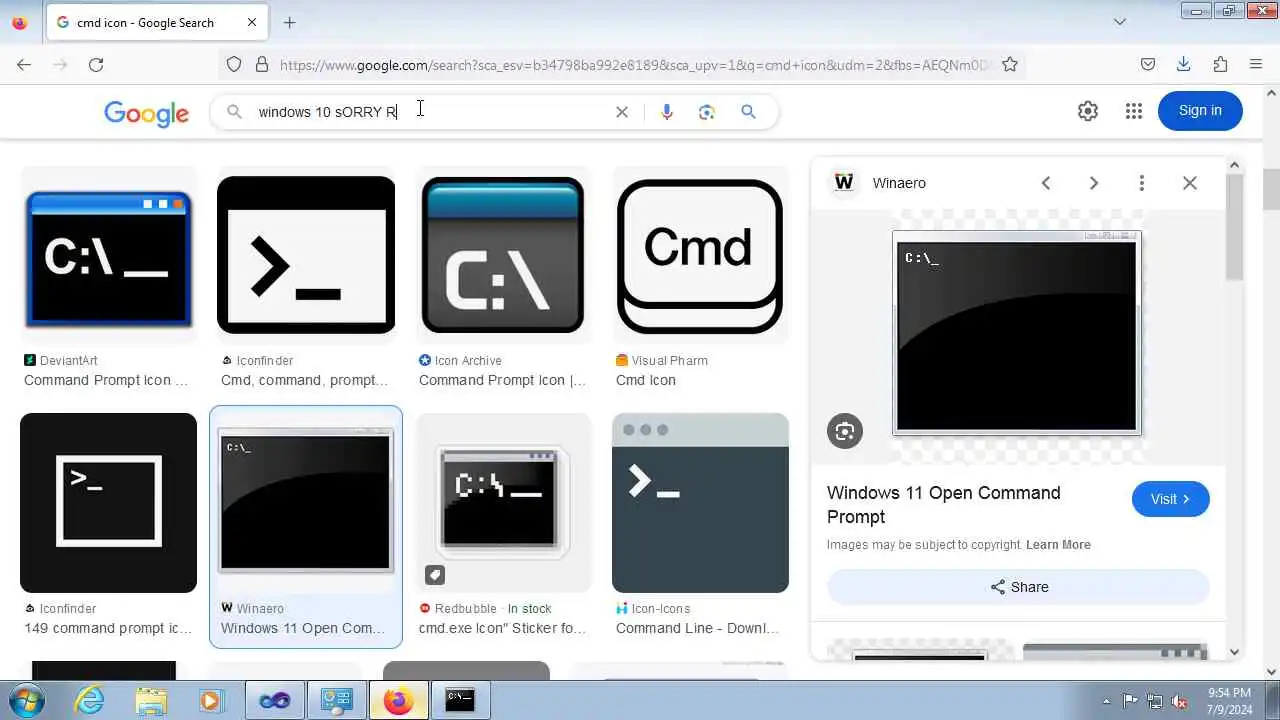Submit search with the magnifier button

tap(748, 112)
